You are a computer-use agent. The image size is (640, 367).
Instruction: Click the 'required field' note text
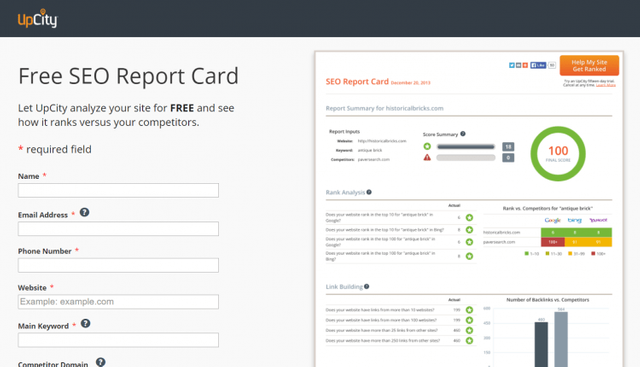59,149
